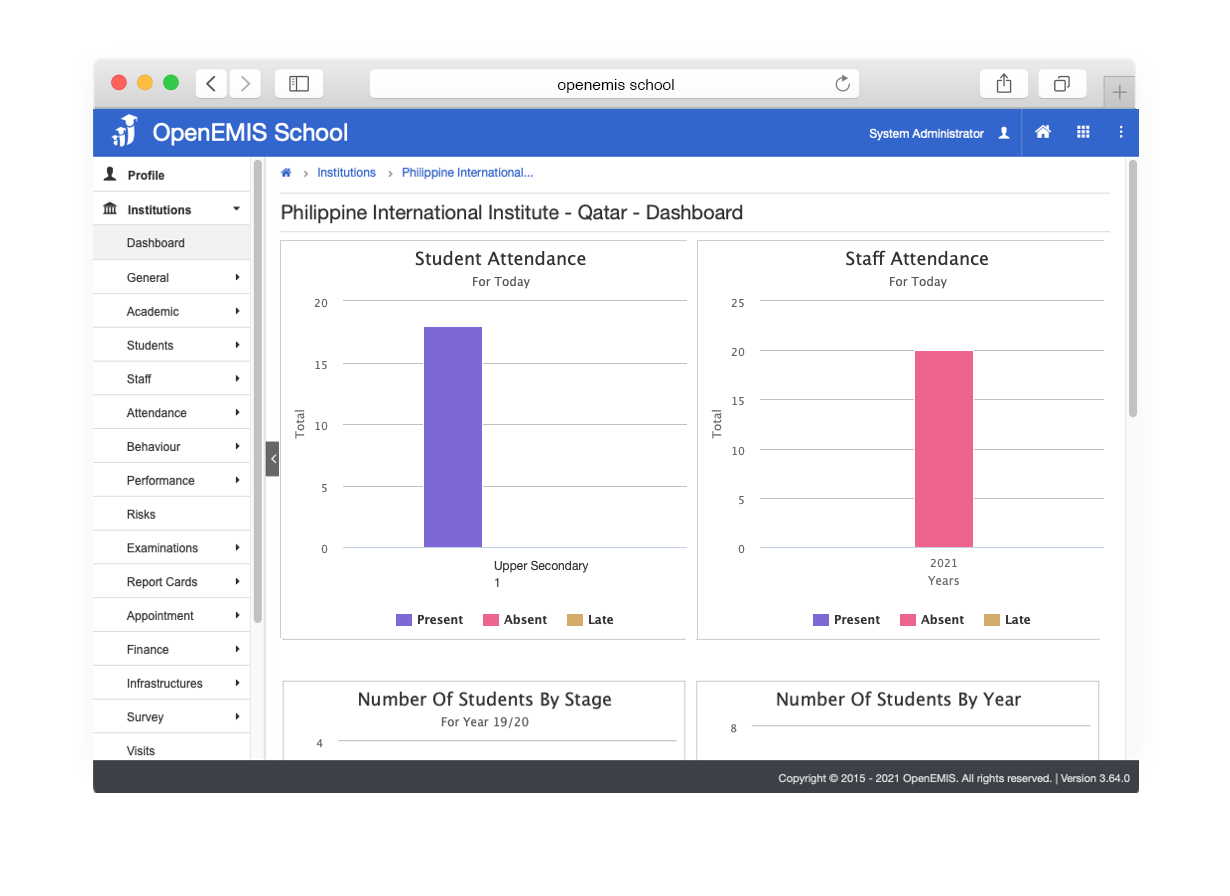This screenshot has height=896, width=1230.
Task: Expand the Examinations submenu arrow
Action: 238,548
